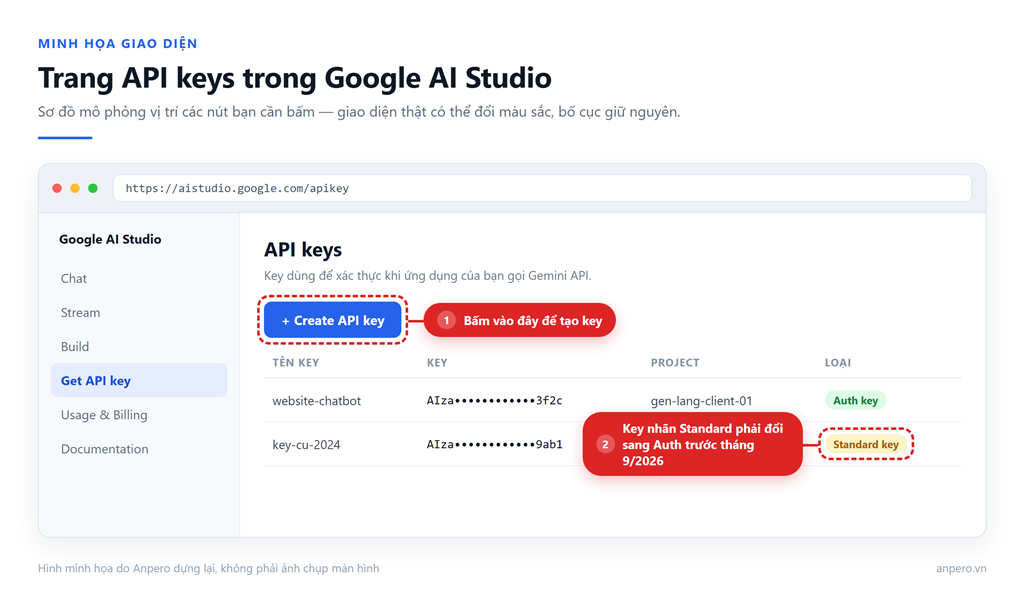Click the masked key ending in 9ab1
1024x595 pixels.
click(494, 444)
